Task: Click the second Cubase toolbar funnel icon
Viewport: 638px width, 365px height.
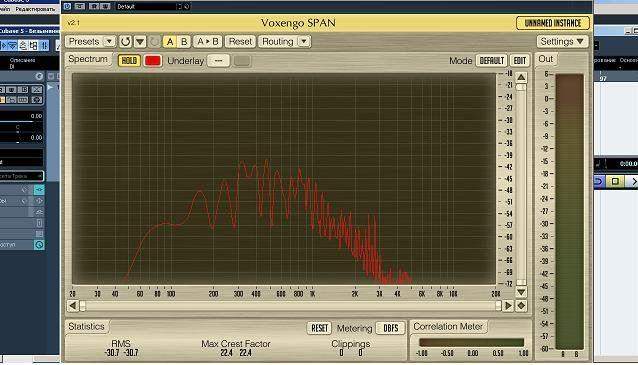Action: (x=13, y=45)
